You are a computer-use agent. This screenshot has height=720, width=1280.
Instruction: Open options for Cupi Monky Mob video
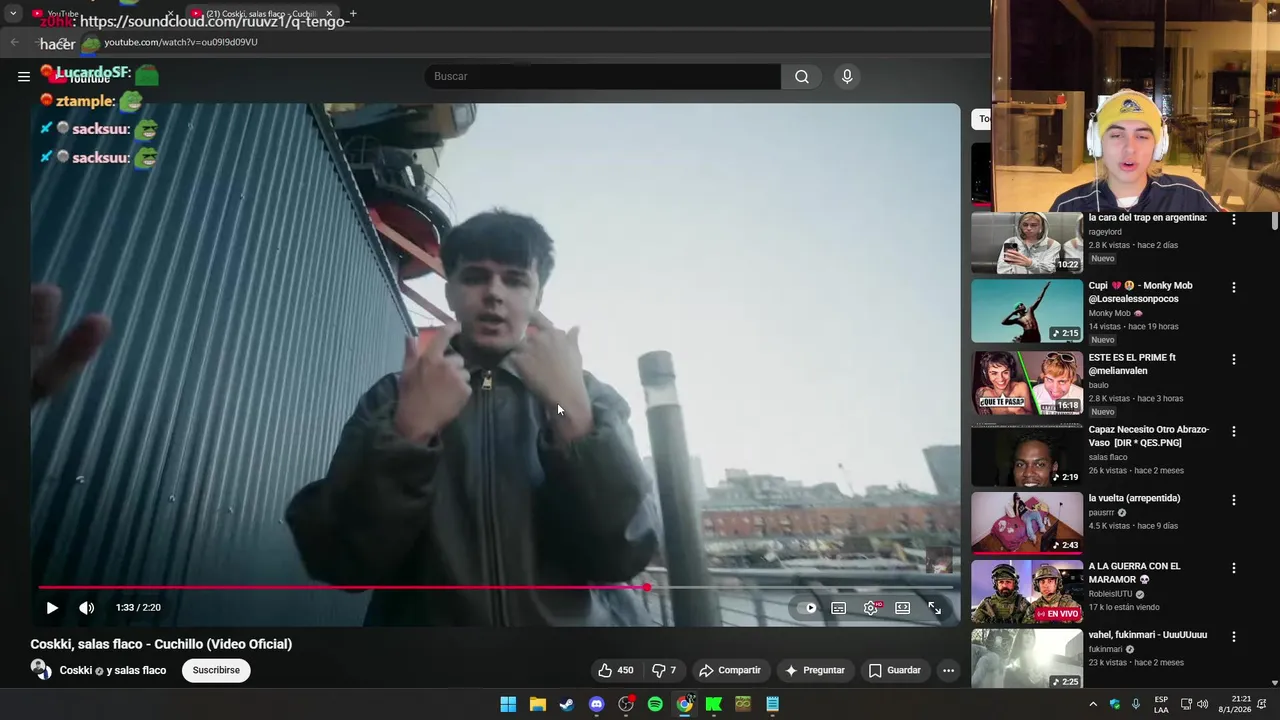1233,287
